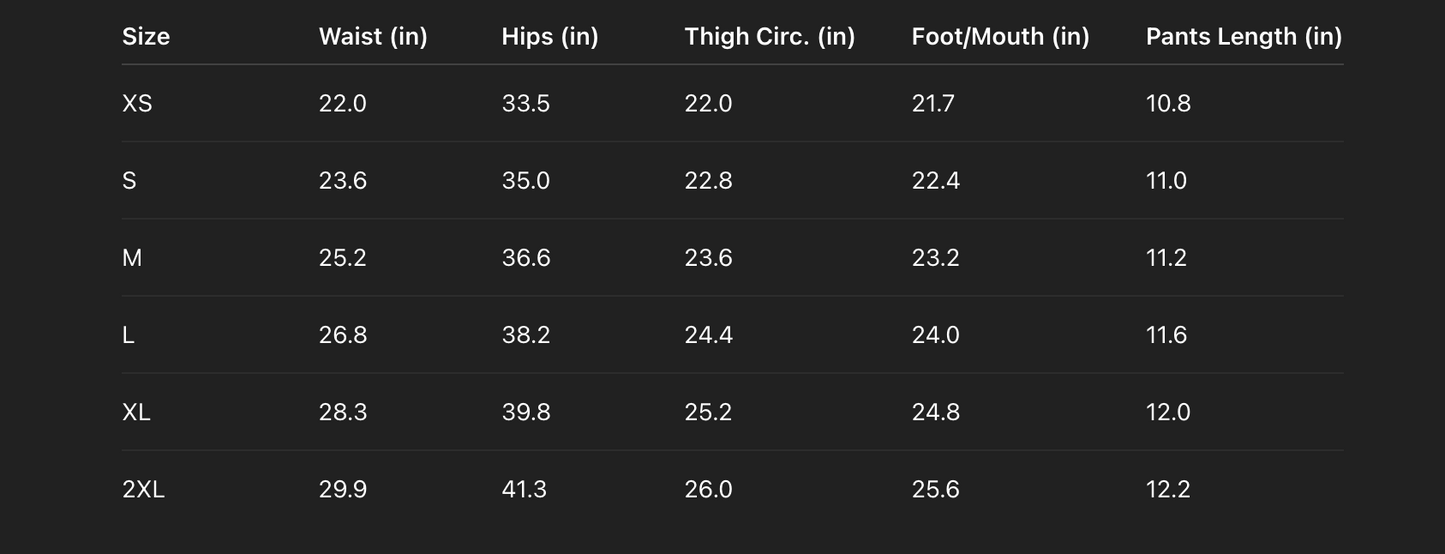Select the M size row label
1445x554 pixels.
coord(132,258)
